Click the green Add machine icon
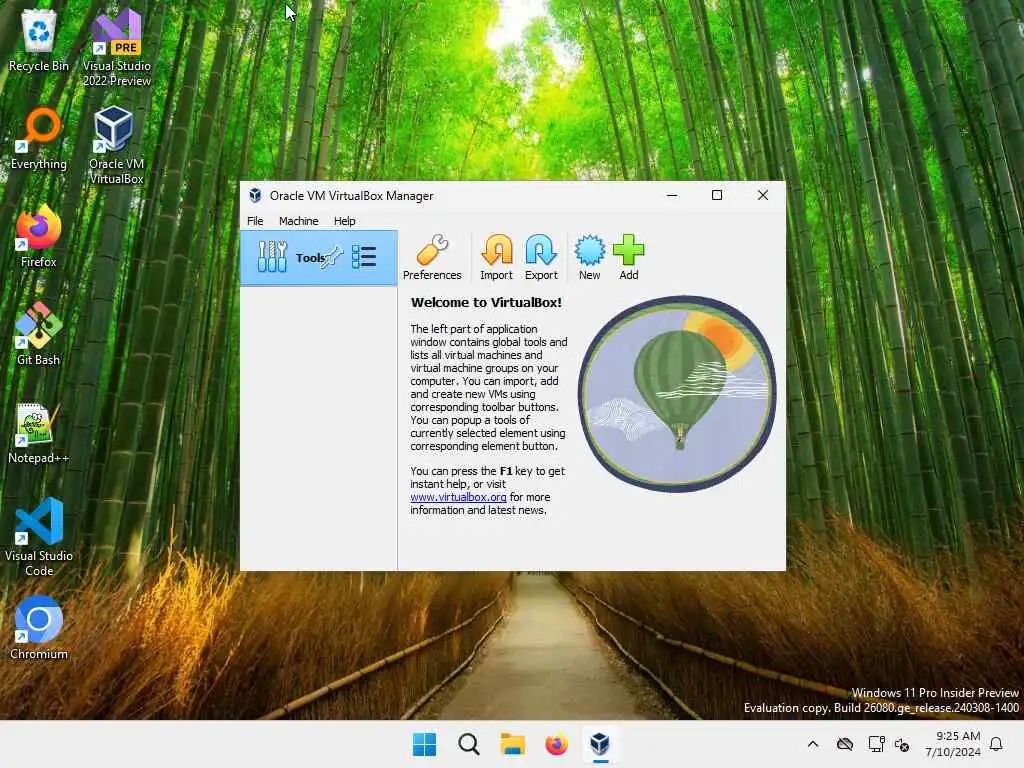The image size is (1024, 768). [628, 257]
